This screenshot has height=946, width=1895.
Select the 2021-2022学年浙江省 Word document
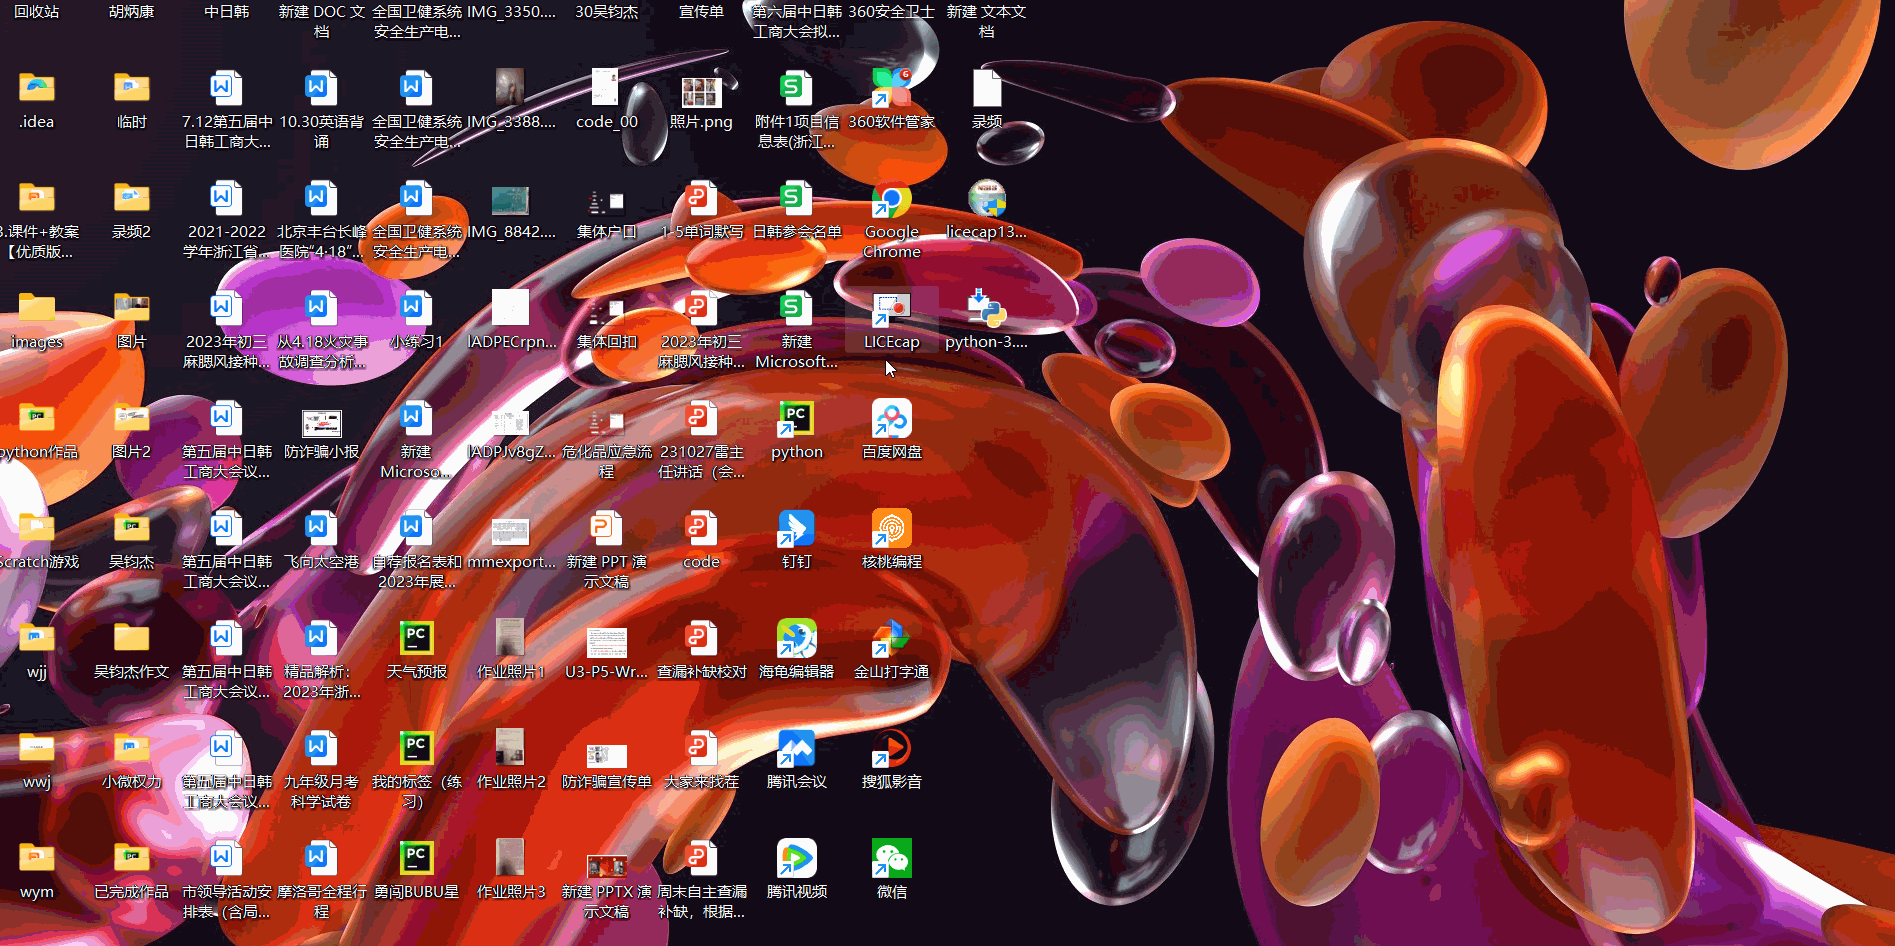226,200
